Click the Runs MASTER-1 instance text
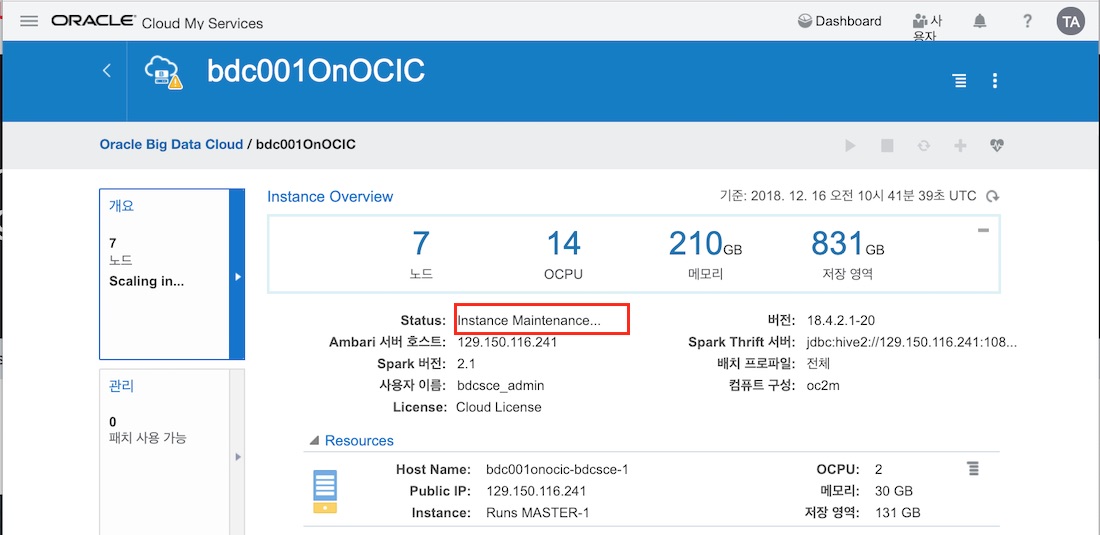1100x535 pixels. click(537, 513)
